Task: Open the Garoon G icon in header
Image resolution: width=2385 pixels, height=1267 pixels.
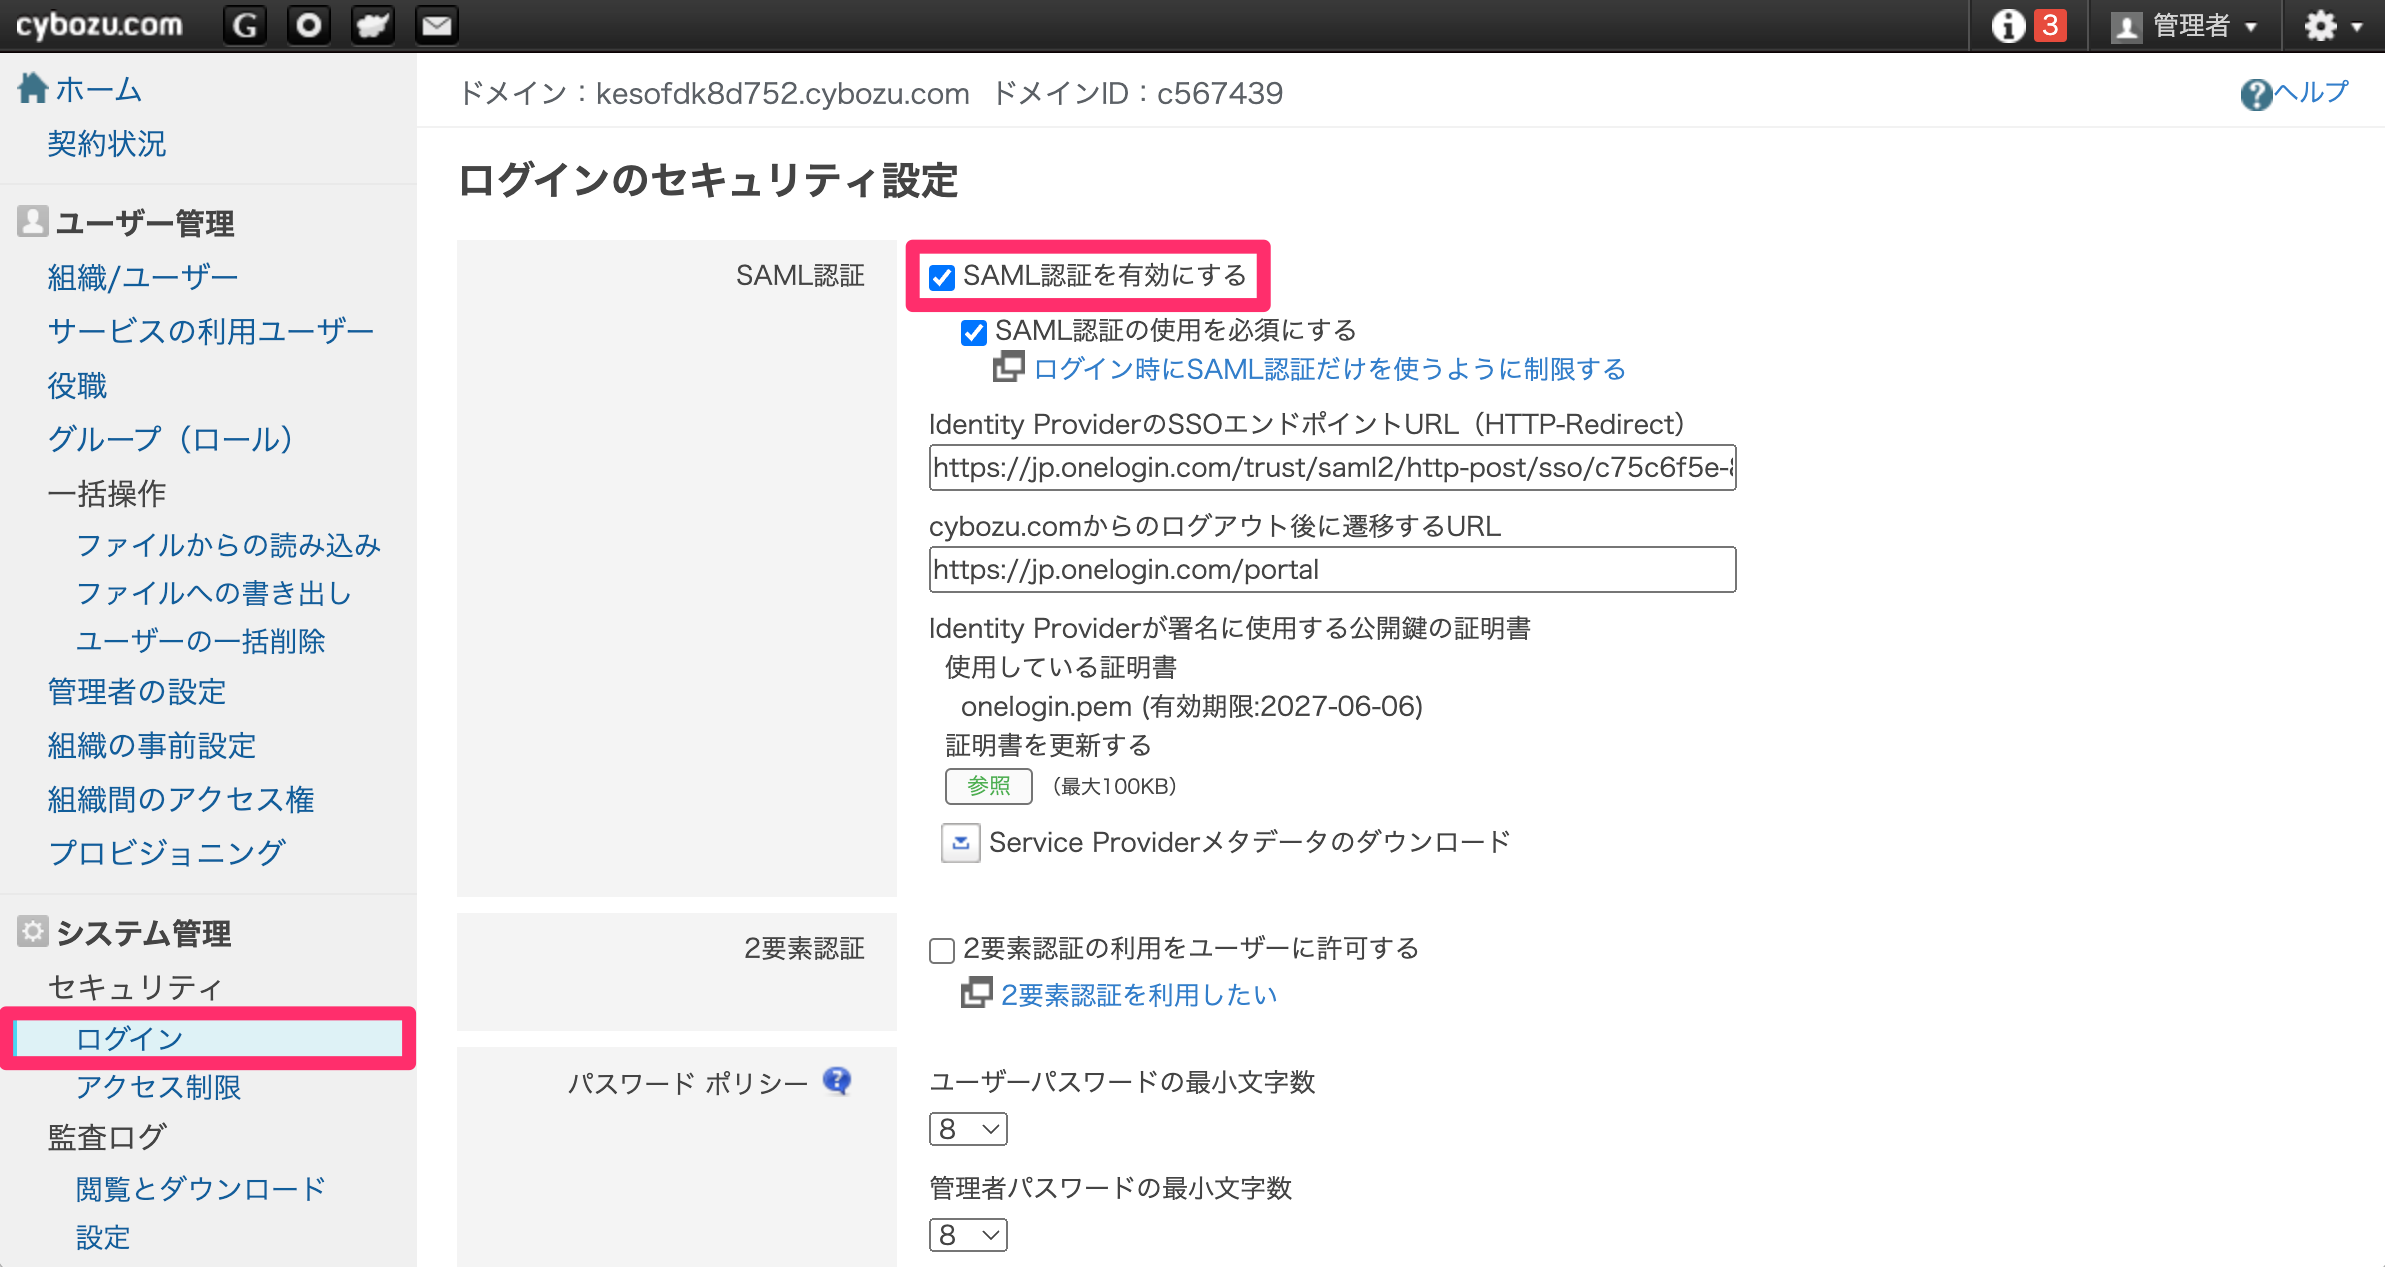Action: 245,25
